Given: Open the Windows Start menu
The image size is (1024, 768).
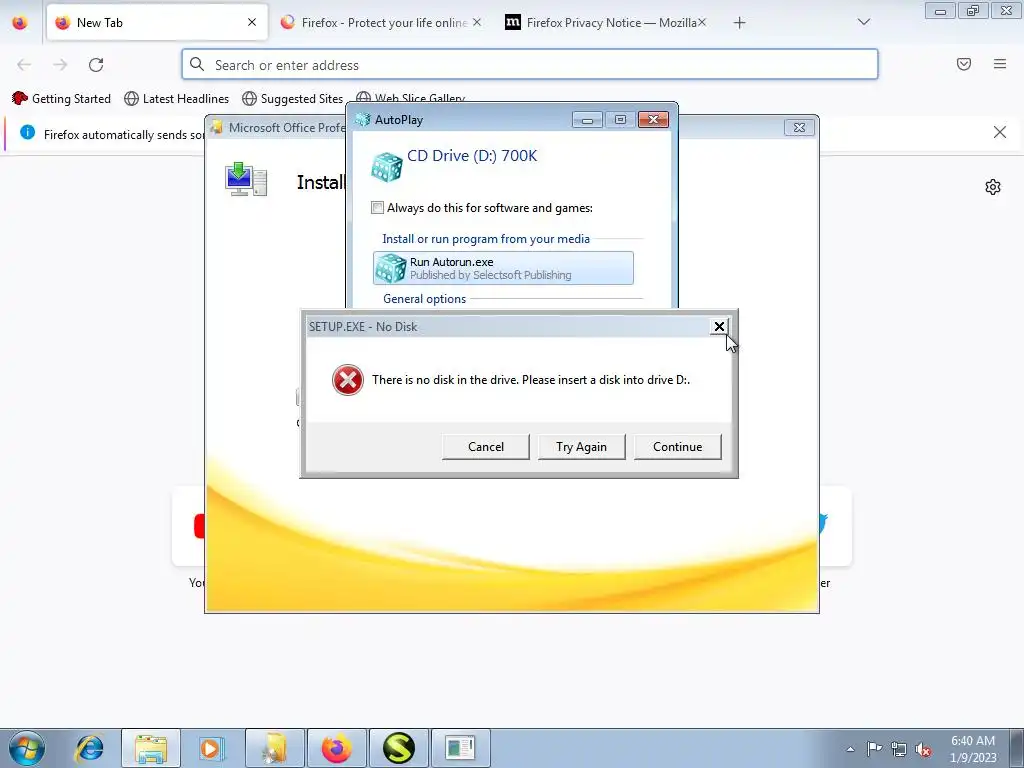Looking at the screenshot, I should coord(27,748).
